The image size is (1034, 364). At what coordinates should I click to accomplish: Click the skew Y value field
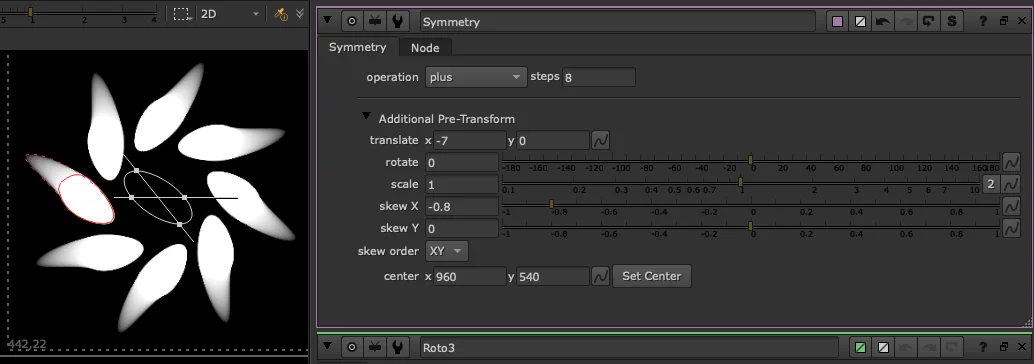462,228
